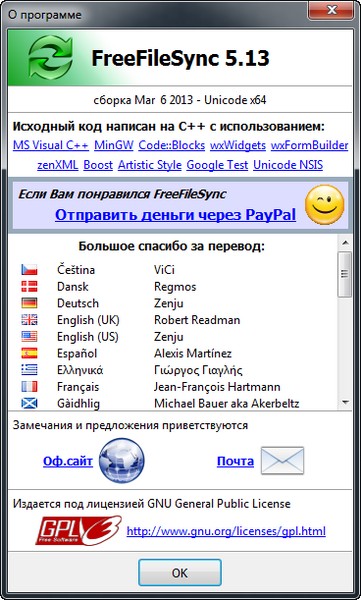Click the French flag next to Français
Screen dimensions: 361x600
coord(29,386)
